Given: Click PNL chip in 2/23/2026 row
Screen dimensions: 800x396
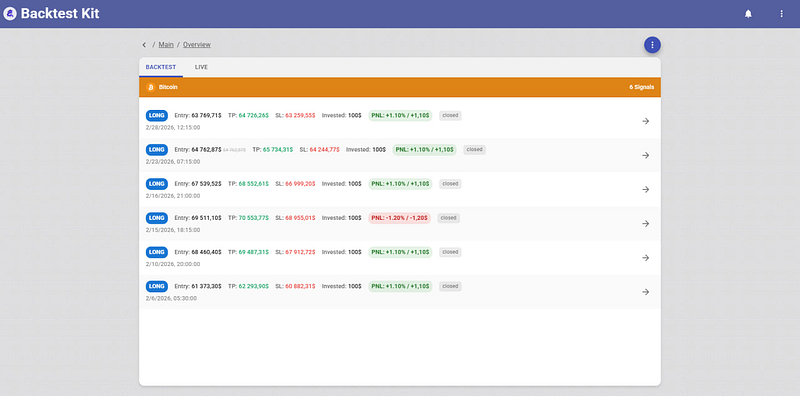Looking at the screenshot, I should point(424,150).
